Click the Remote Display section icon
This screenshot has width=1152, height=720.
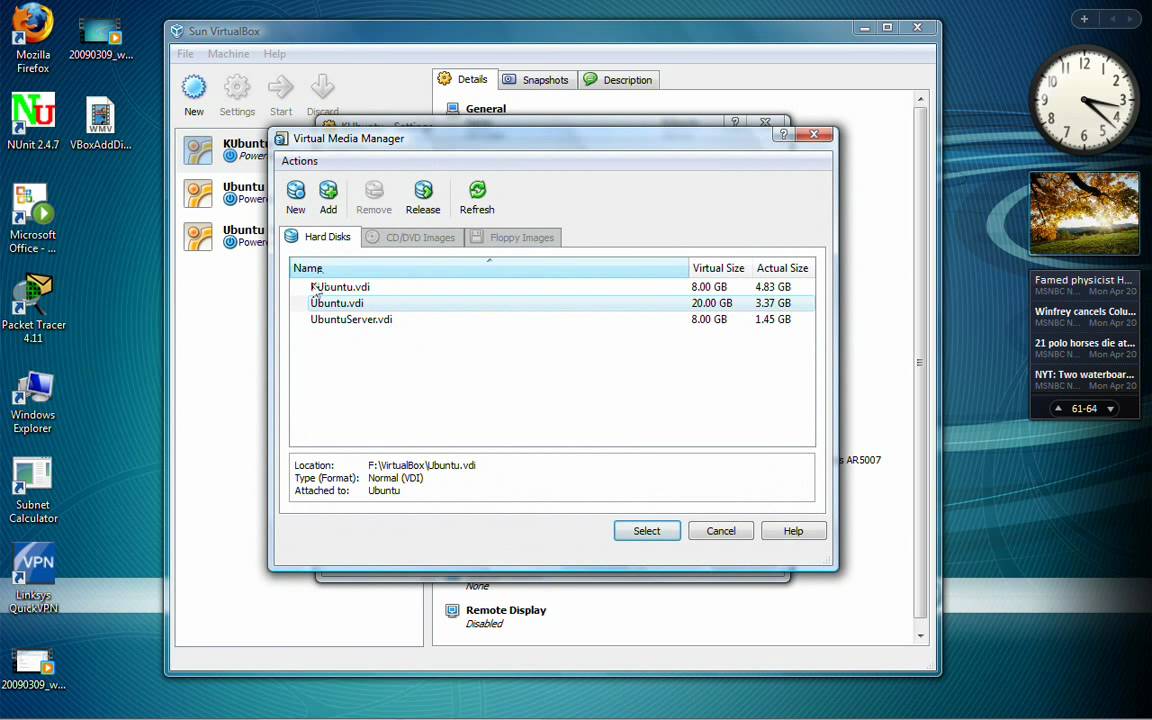pyautogui.click(x=453, y=611)
